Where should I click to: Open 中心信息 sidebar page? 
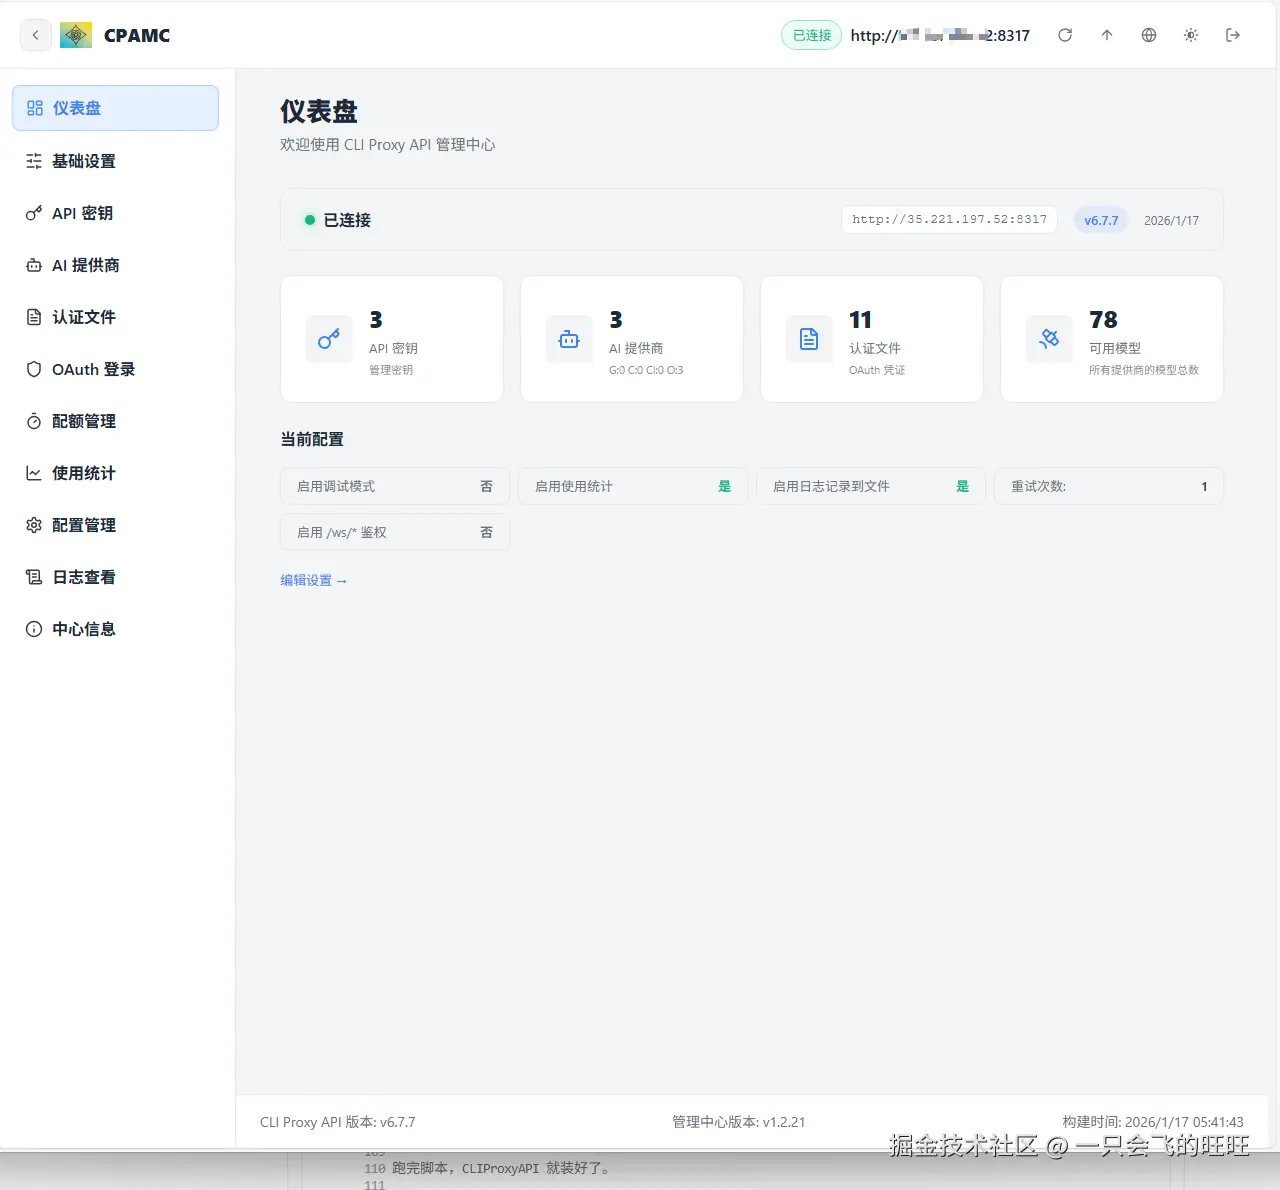115,629
